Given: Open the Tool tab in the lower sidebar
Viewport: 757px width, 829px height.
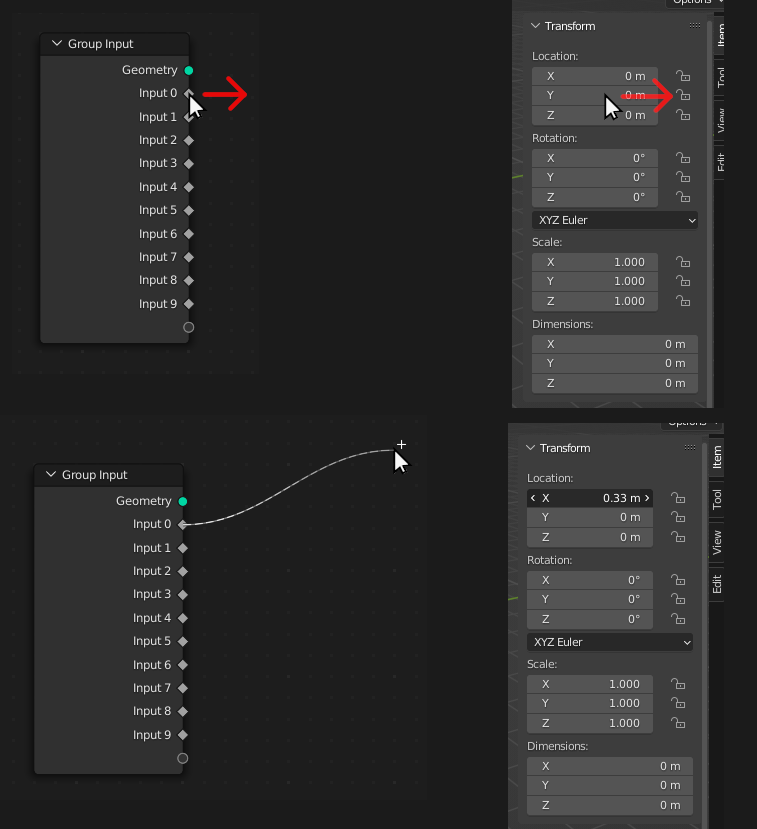Looking at the screenshot, I should [717, 499].
